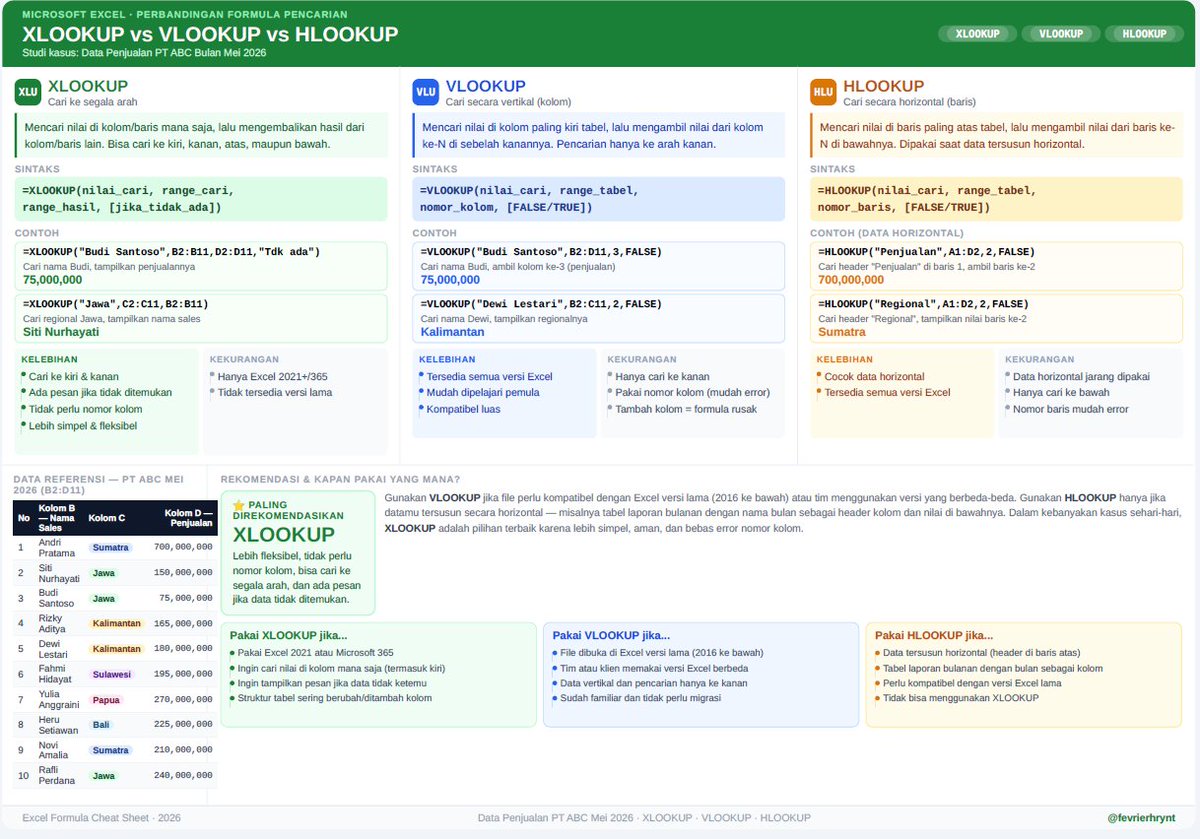Click "Kompatibel luas" bullet
The image size is (1200, 839).
[x=463, y=409]
